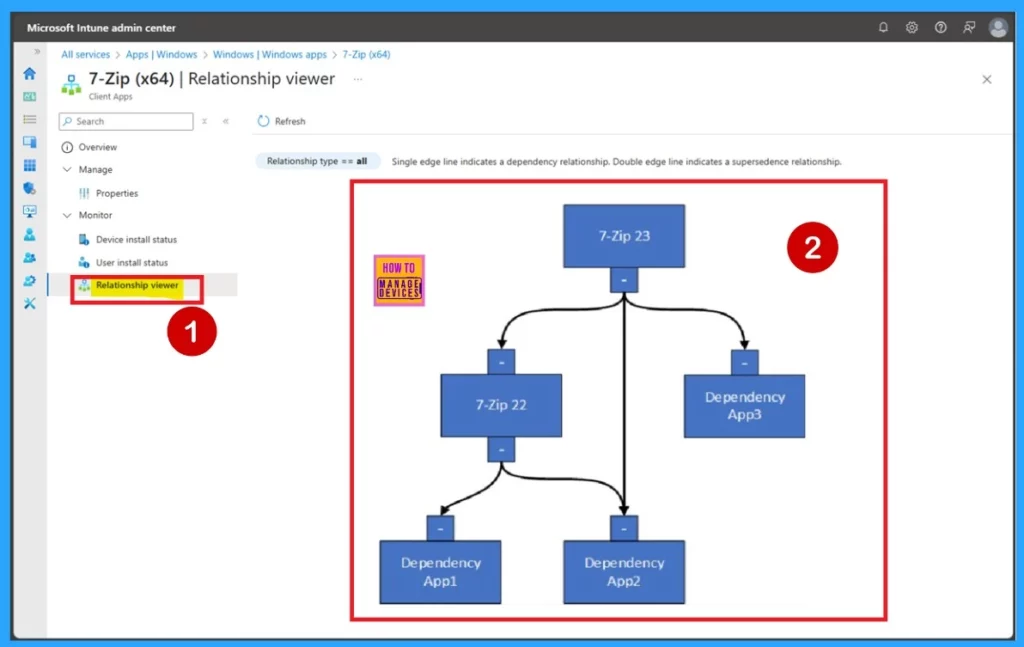Screen dimensions: 1024x647
Task: Open Troubleshooting tools icon in sidebar
Action: [29, 304]
